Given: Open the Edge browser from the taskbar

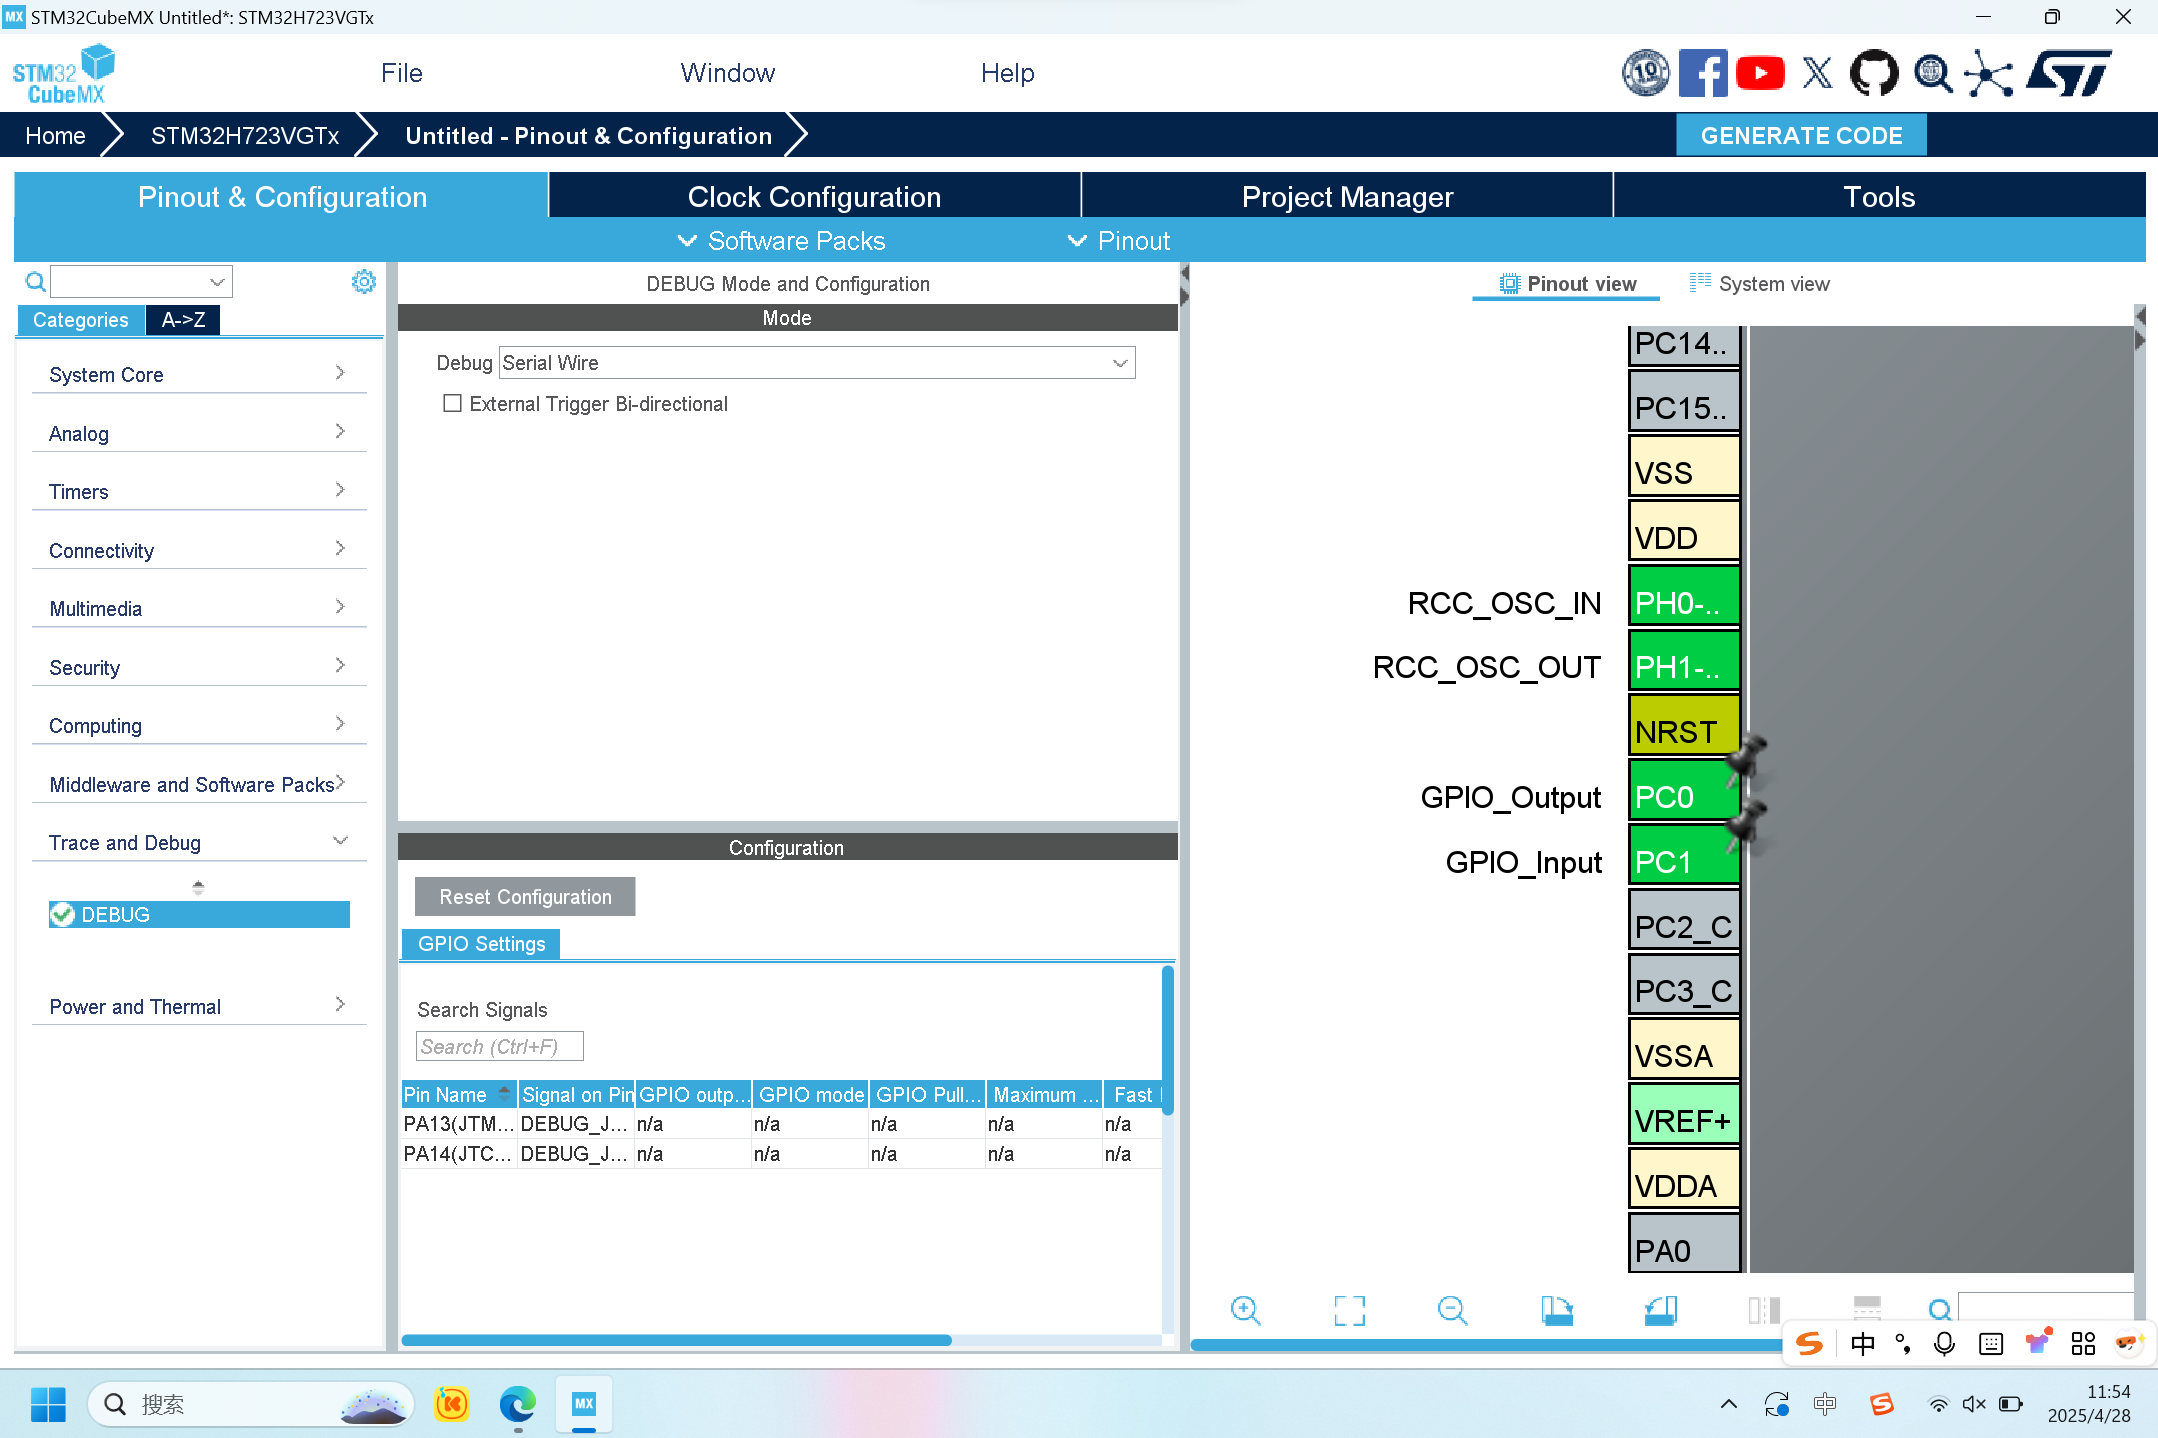Looking at the screenshot, I should click(x=517, y=1404).
